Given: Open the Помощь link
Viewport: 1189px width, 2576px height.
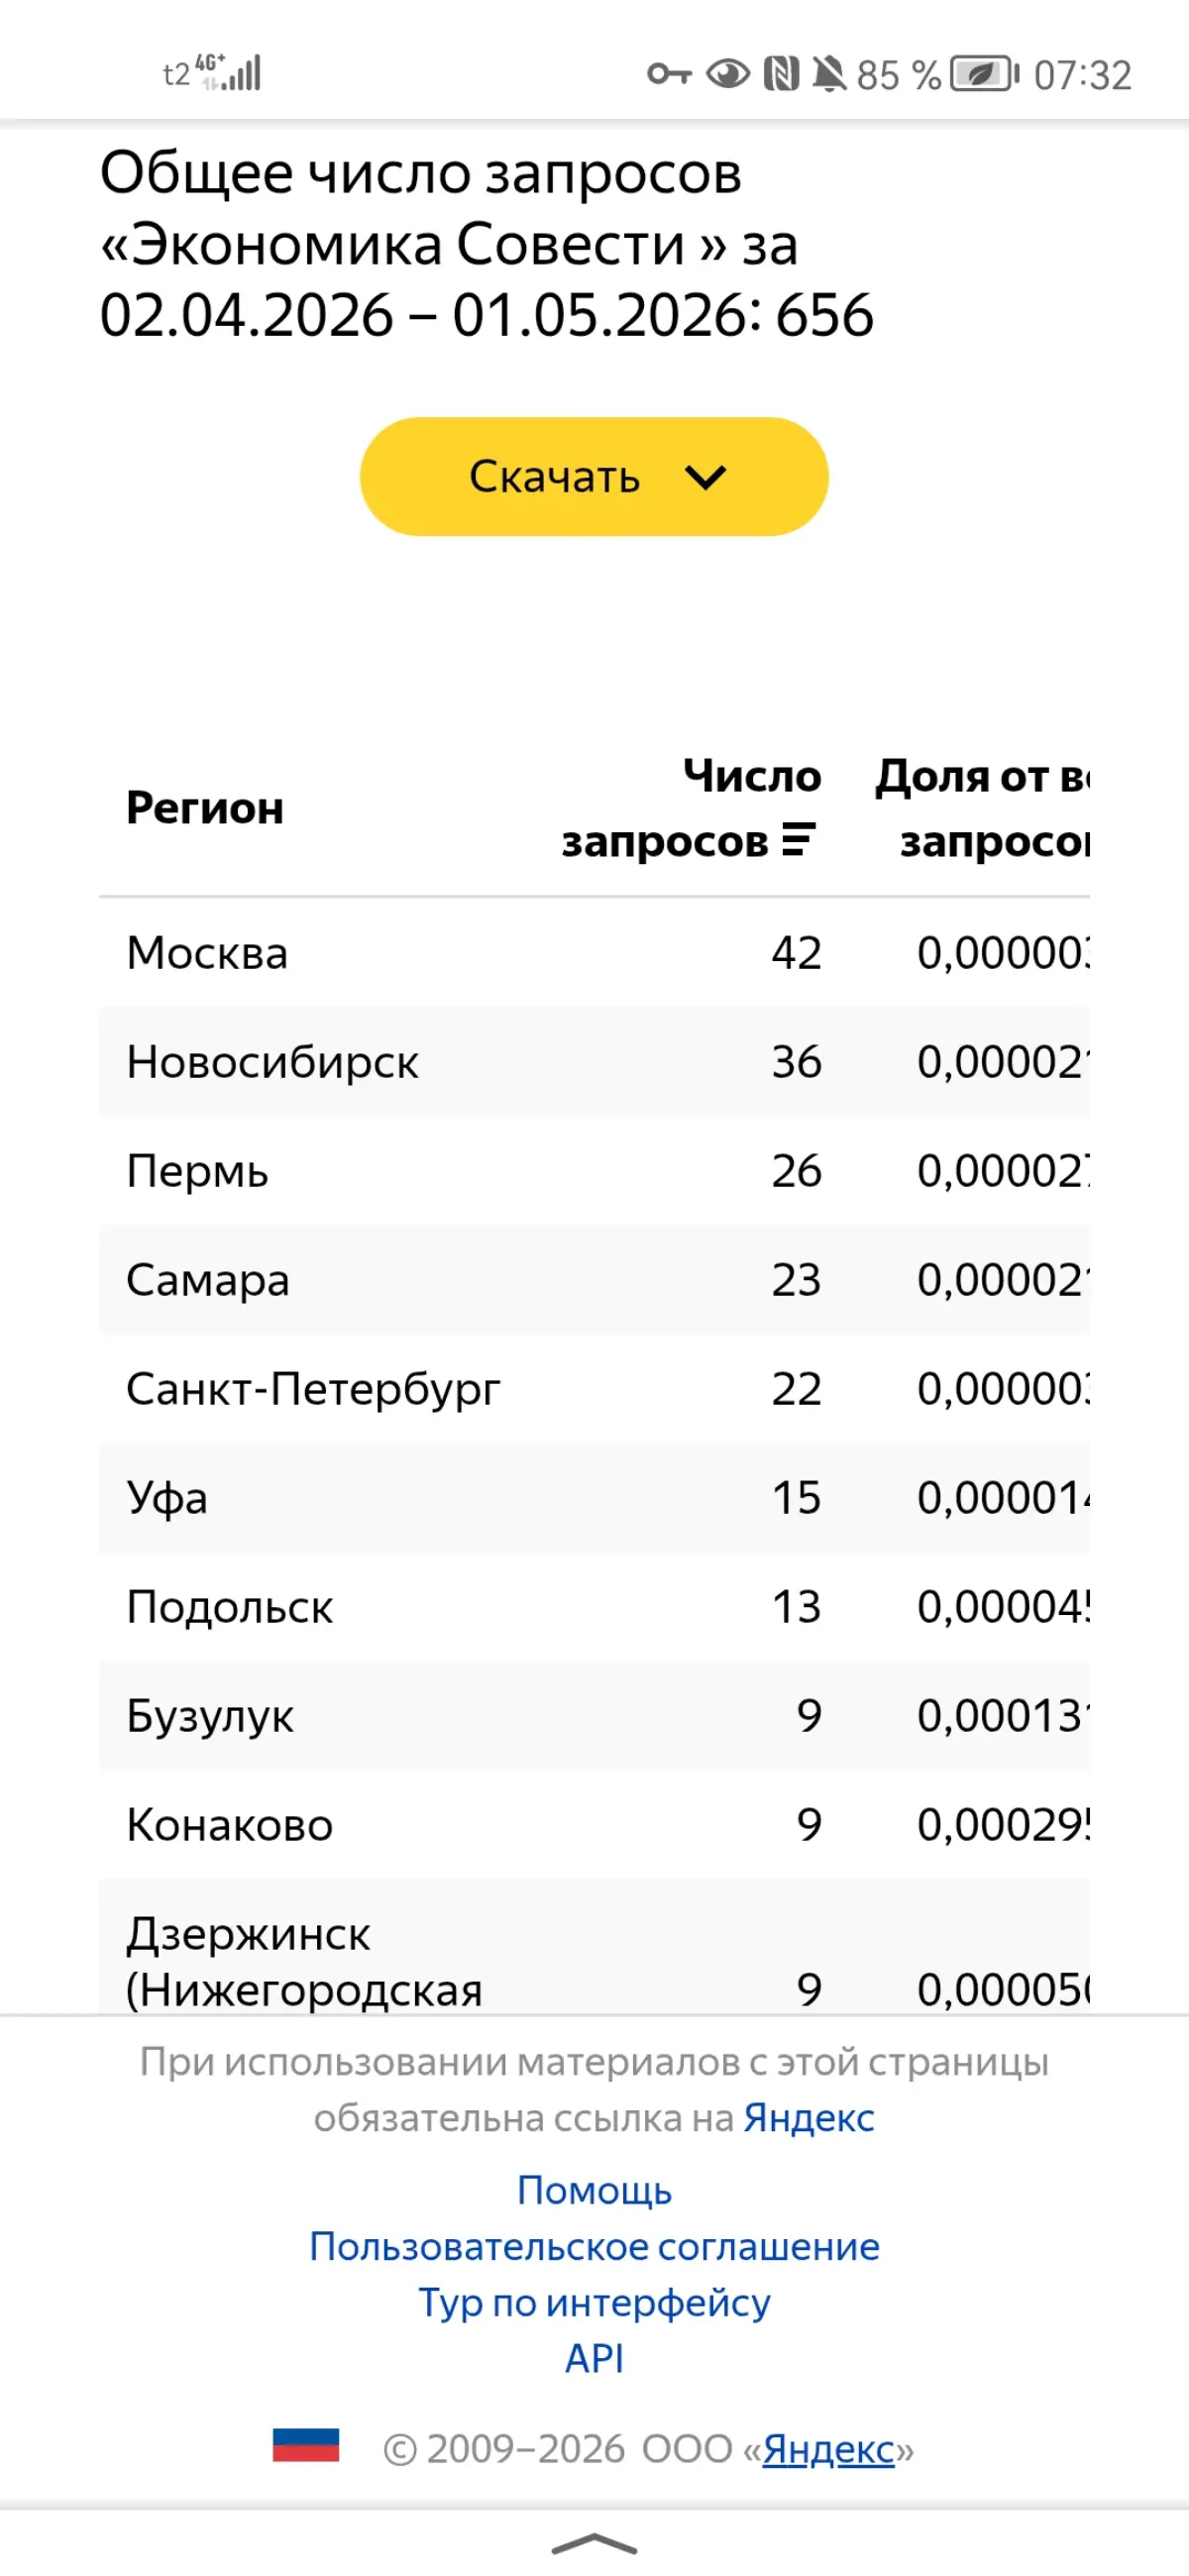Looking at the screenshot, I should pyautogui.click(x=594, y=2191).
